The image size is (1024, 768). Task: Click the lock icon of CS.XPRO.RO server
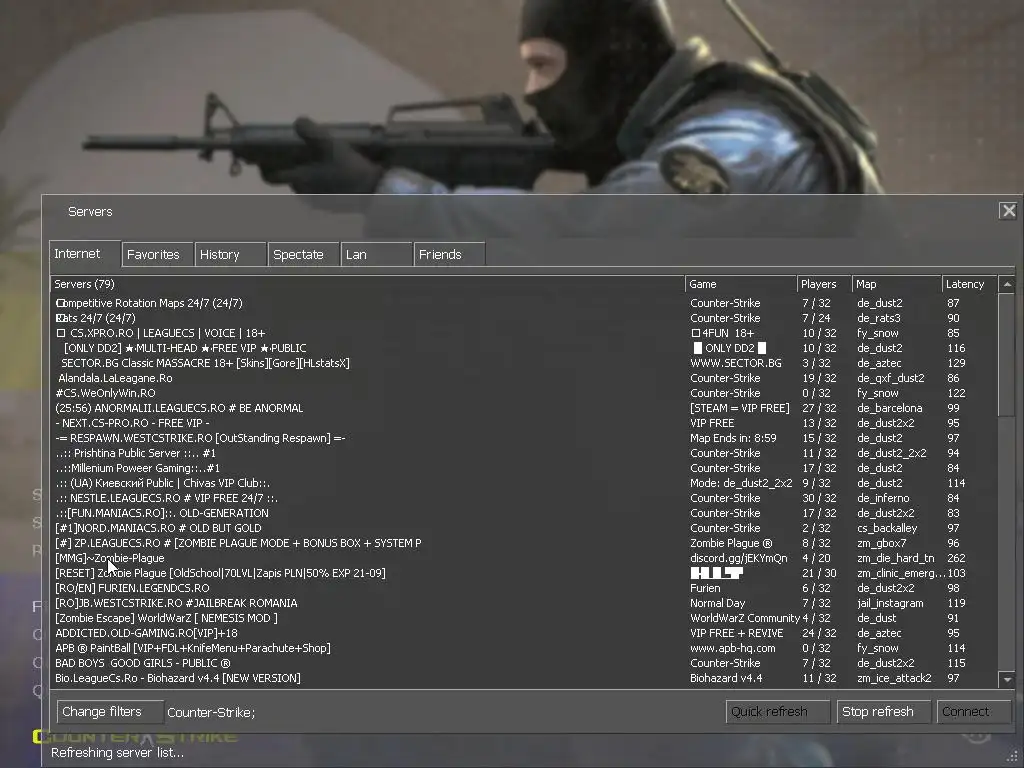[61, 333]
